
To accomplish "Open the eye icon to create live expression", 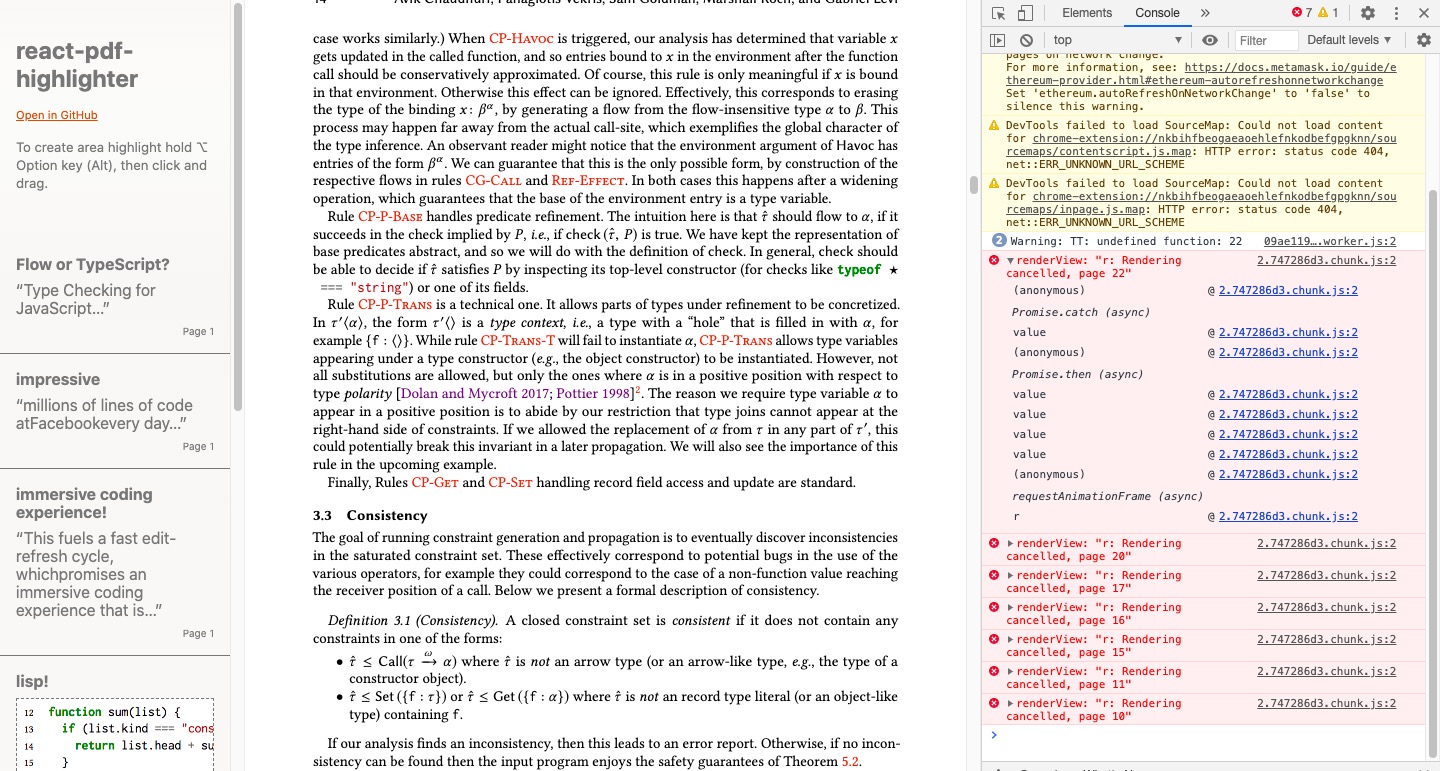I will point(1209,40).
